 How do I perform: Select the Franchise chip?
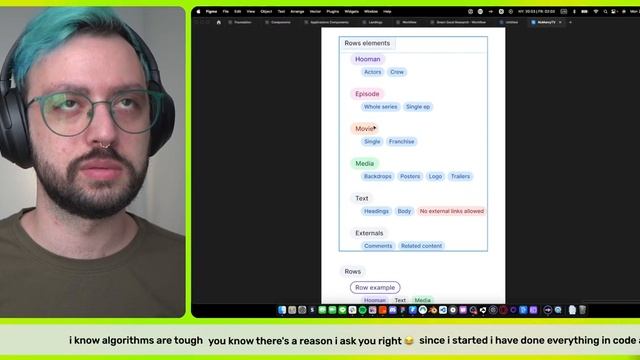(402, 142)
